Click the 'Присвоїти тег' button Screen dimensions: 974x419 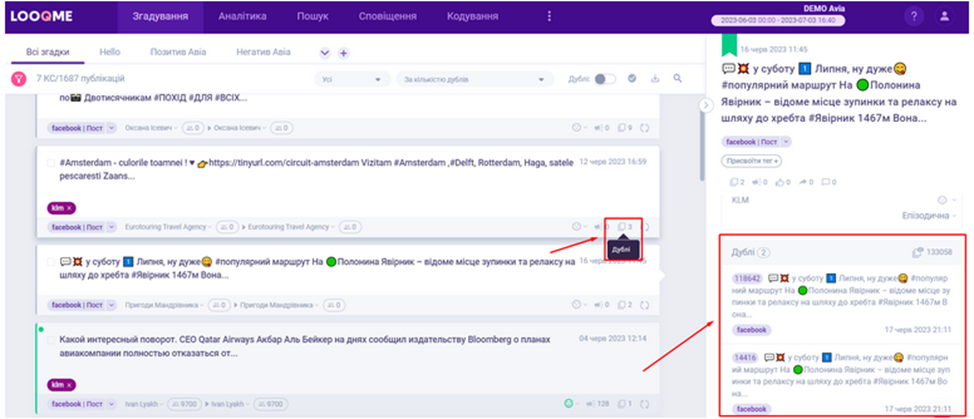[750, 161]
